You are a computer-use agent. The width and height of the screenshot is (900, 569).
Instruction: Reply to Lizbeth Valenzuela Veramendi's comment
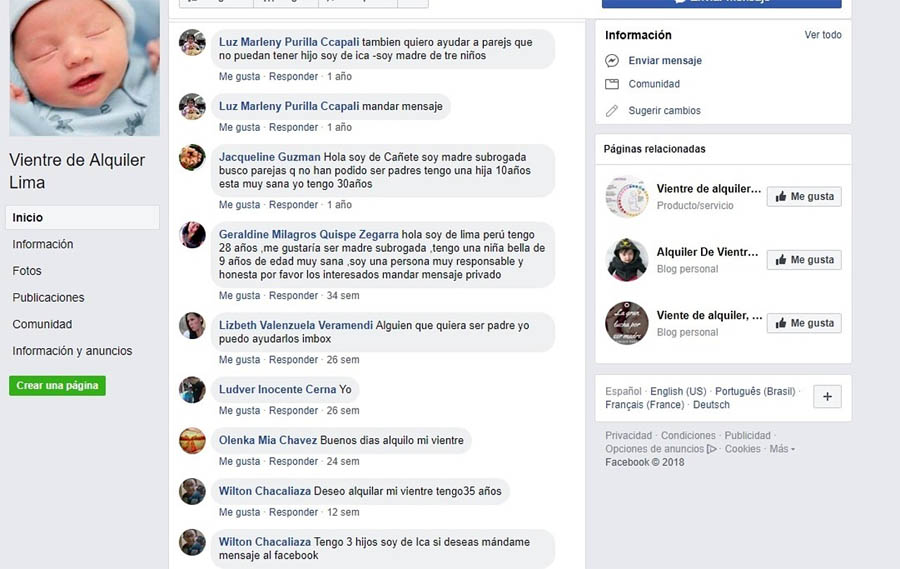pyautogui.click(x=293, y=359)
